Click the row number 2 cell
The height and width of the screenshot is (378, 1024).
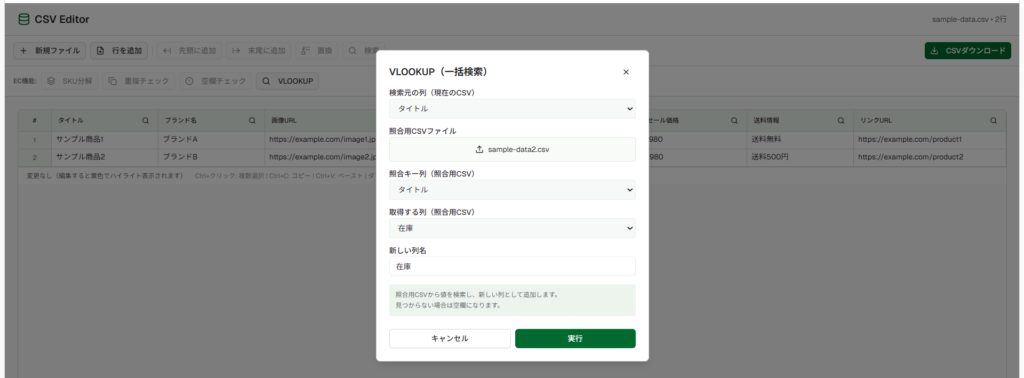pos(35,157)
